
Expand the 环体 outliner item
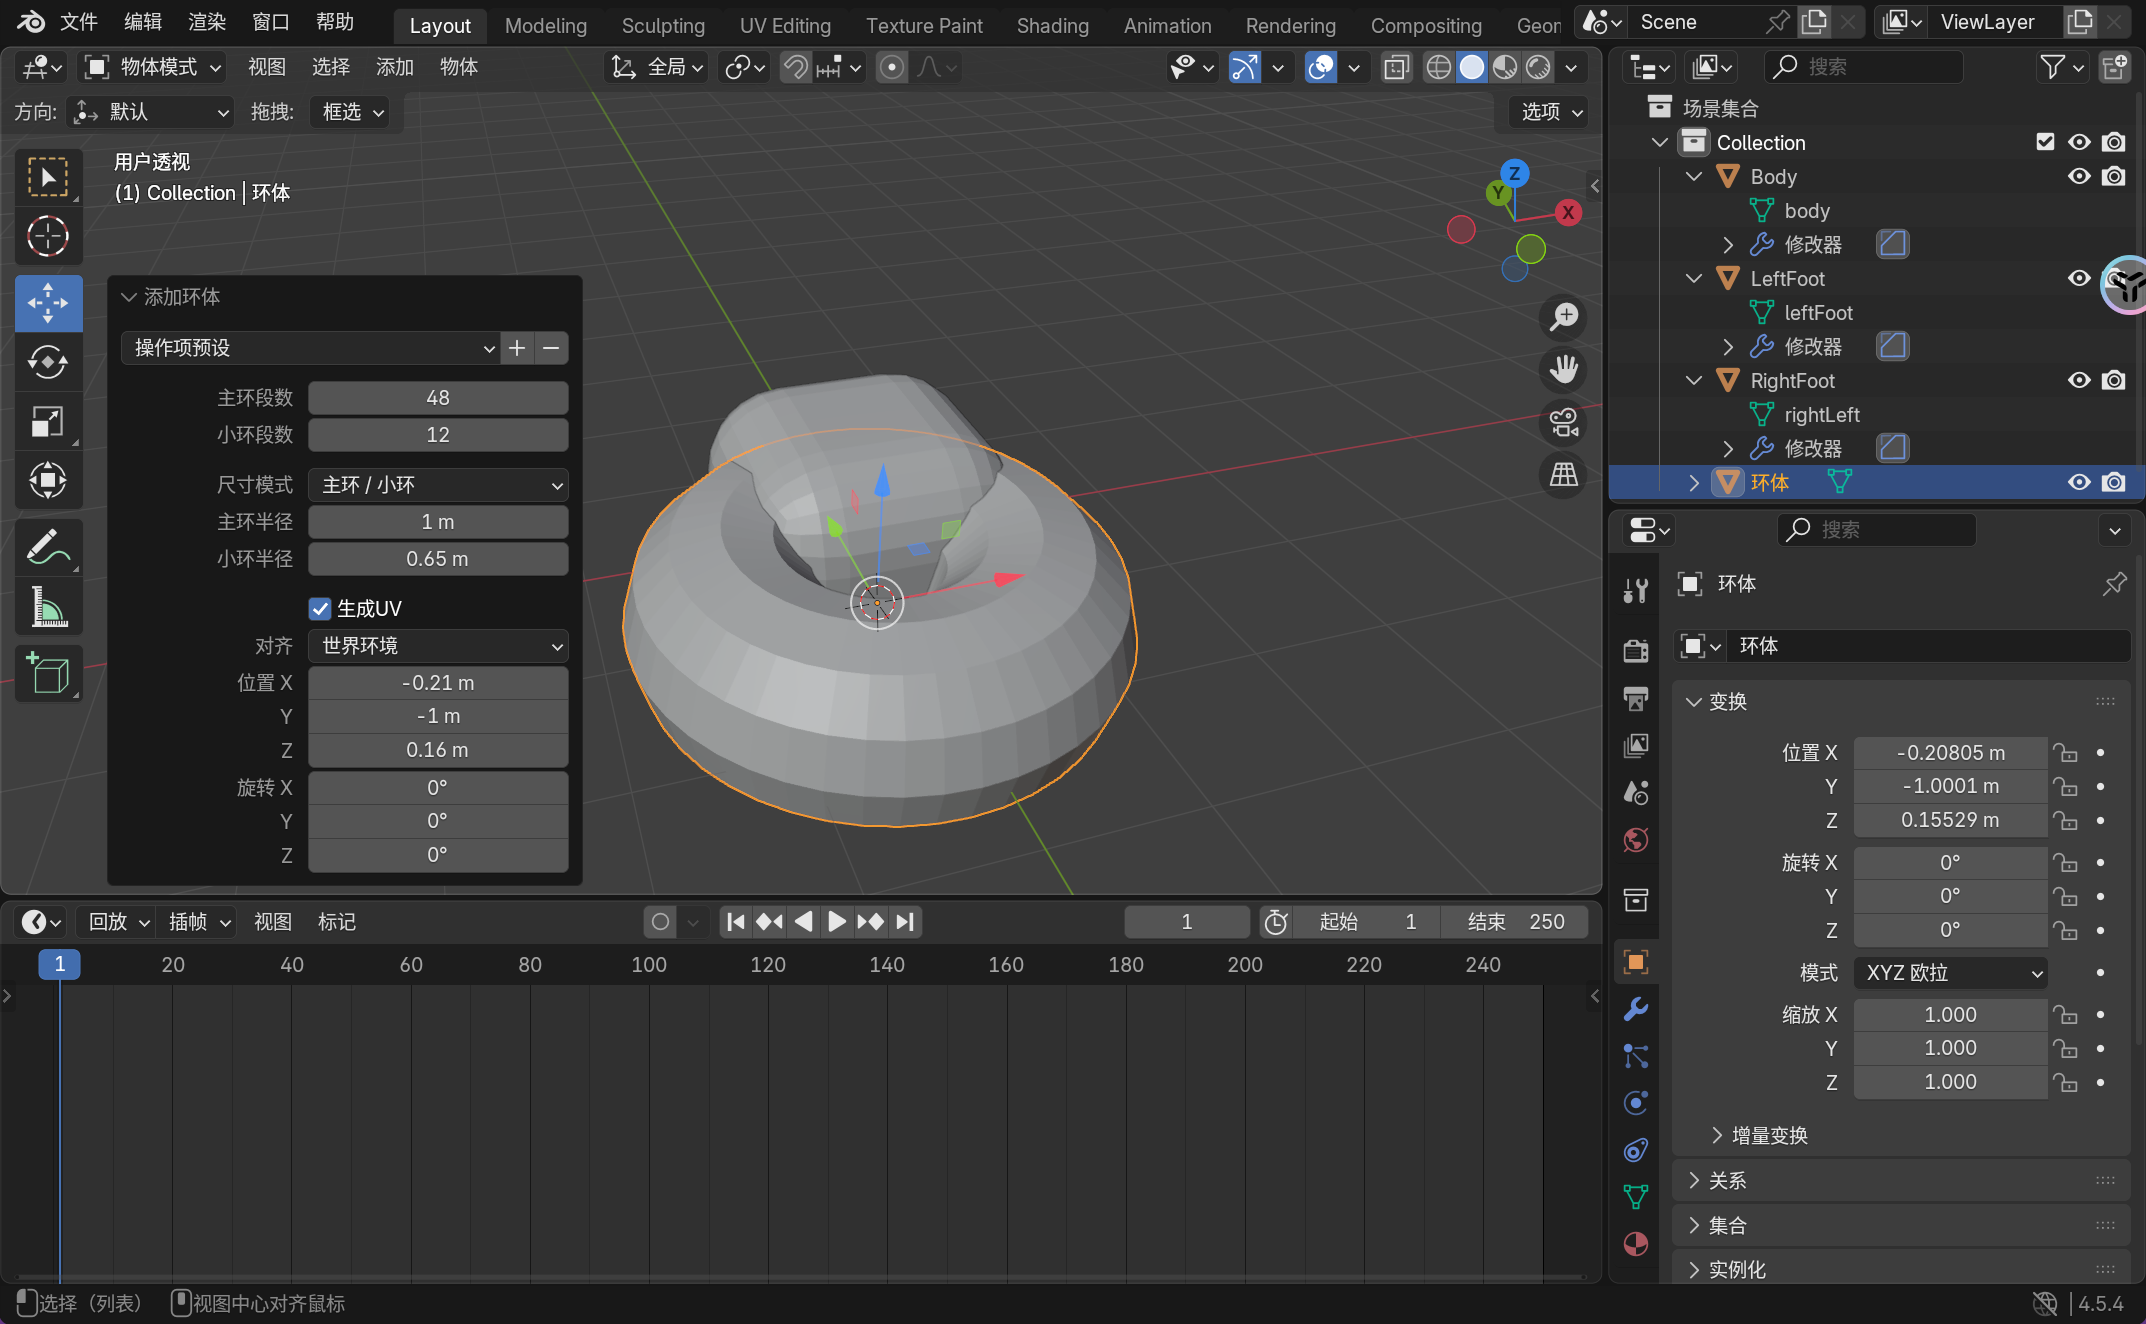point(1694,483)
